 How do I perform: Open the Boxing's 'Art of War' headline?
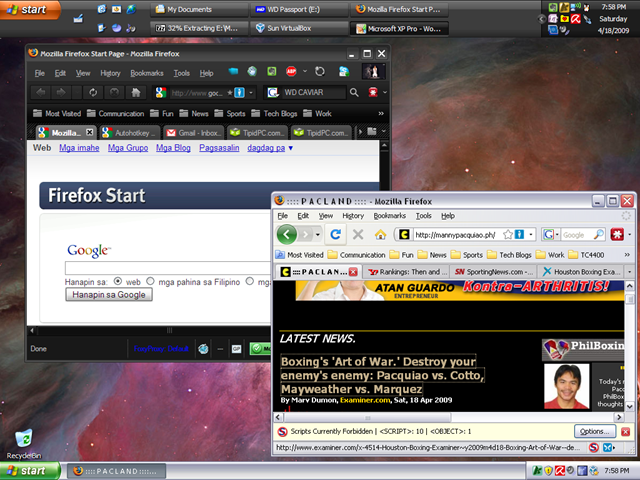[382, 375]
